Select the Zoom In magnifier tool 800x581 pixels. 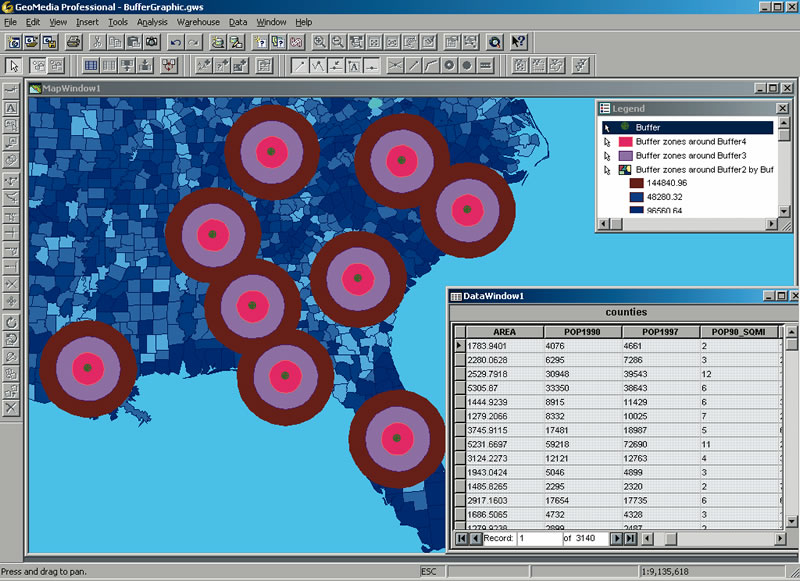click(x=320, y=42)
